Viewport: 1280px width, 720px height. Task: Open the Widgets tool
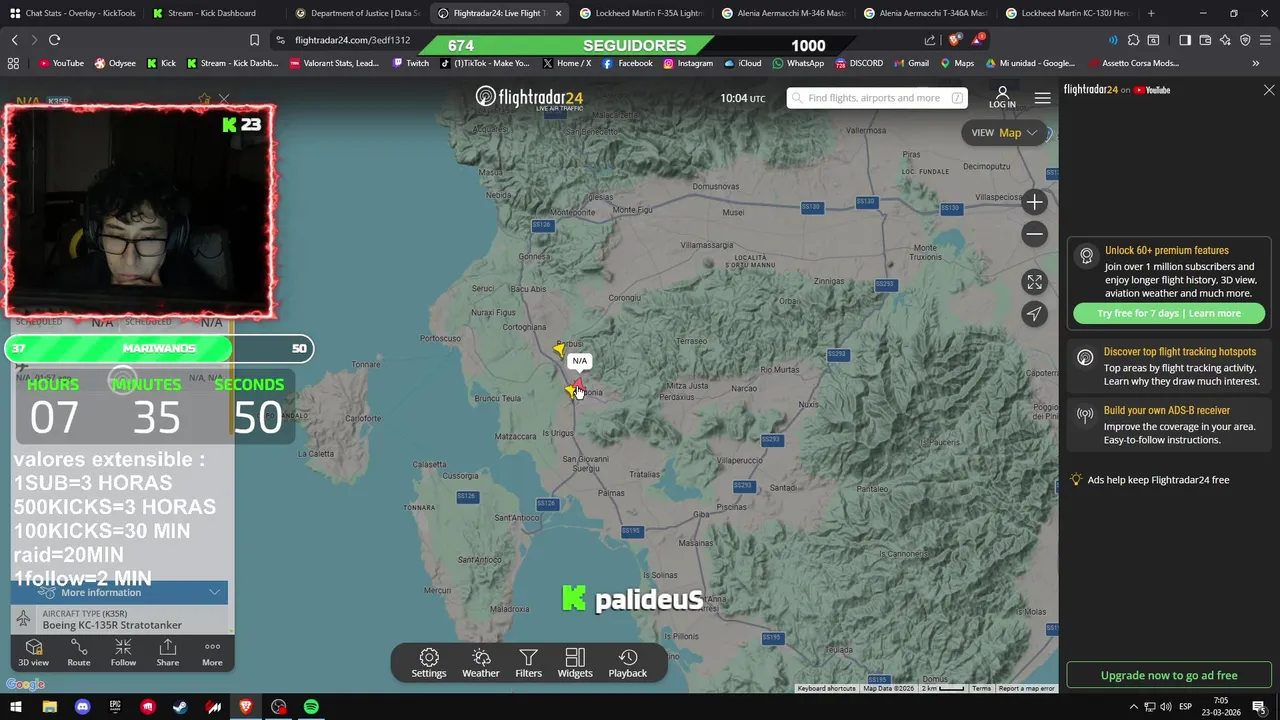tap(575, 663)
